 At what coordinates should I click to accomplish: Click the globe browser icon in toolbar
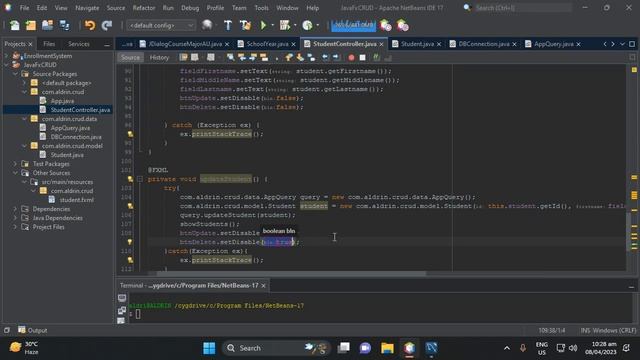[207, 26]
